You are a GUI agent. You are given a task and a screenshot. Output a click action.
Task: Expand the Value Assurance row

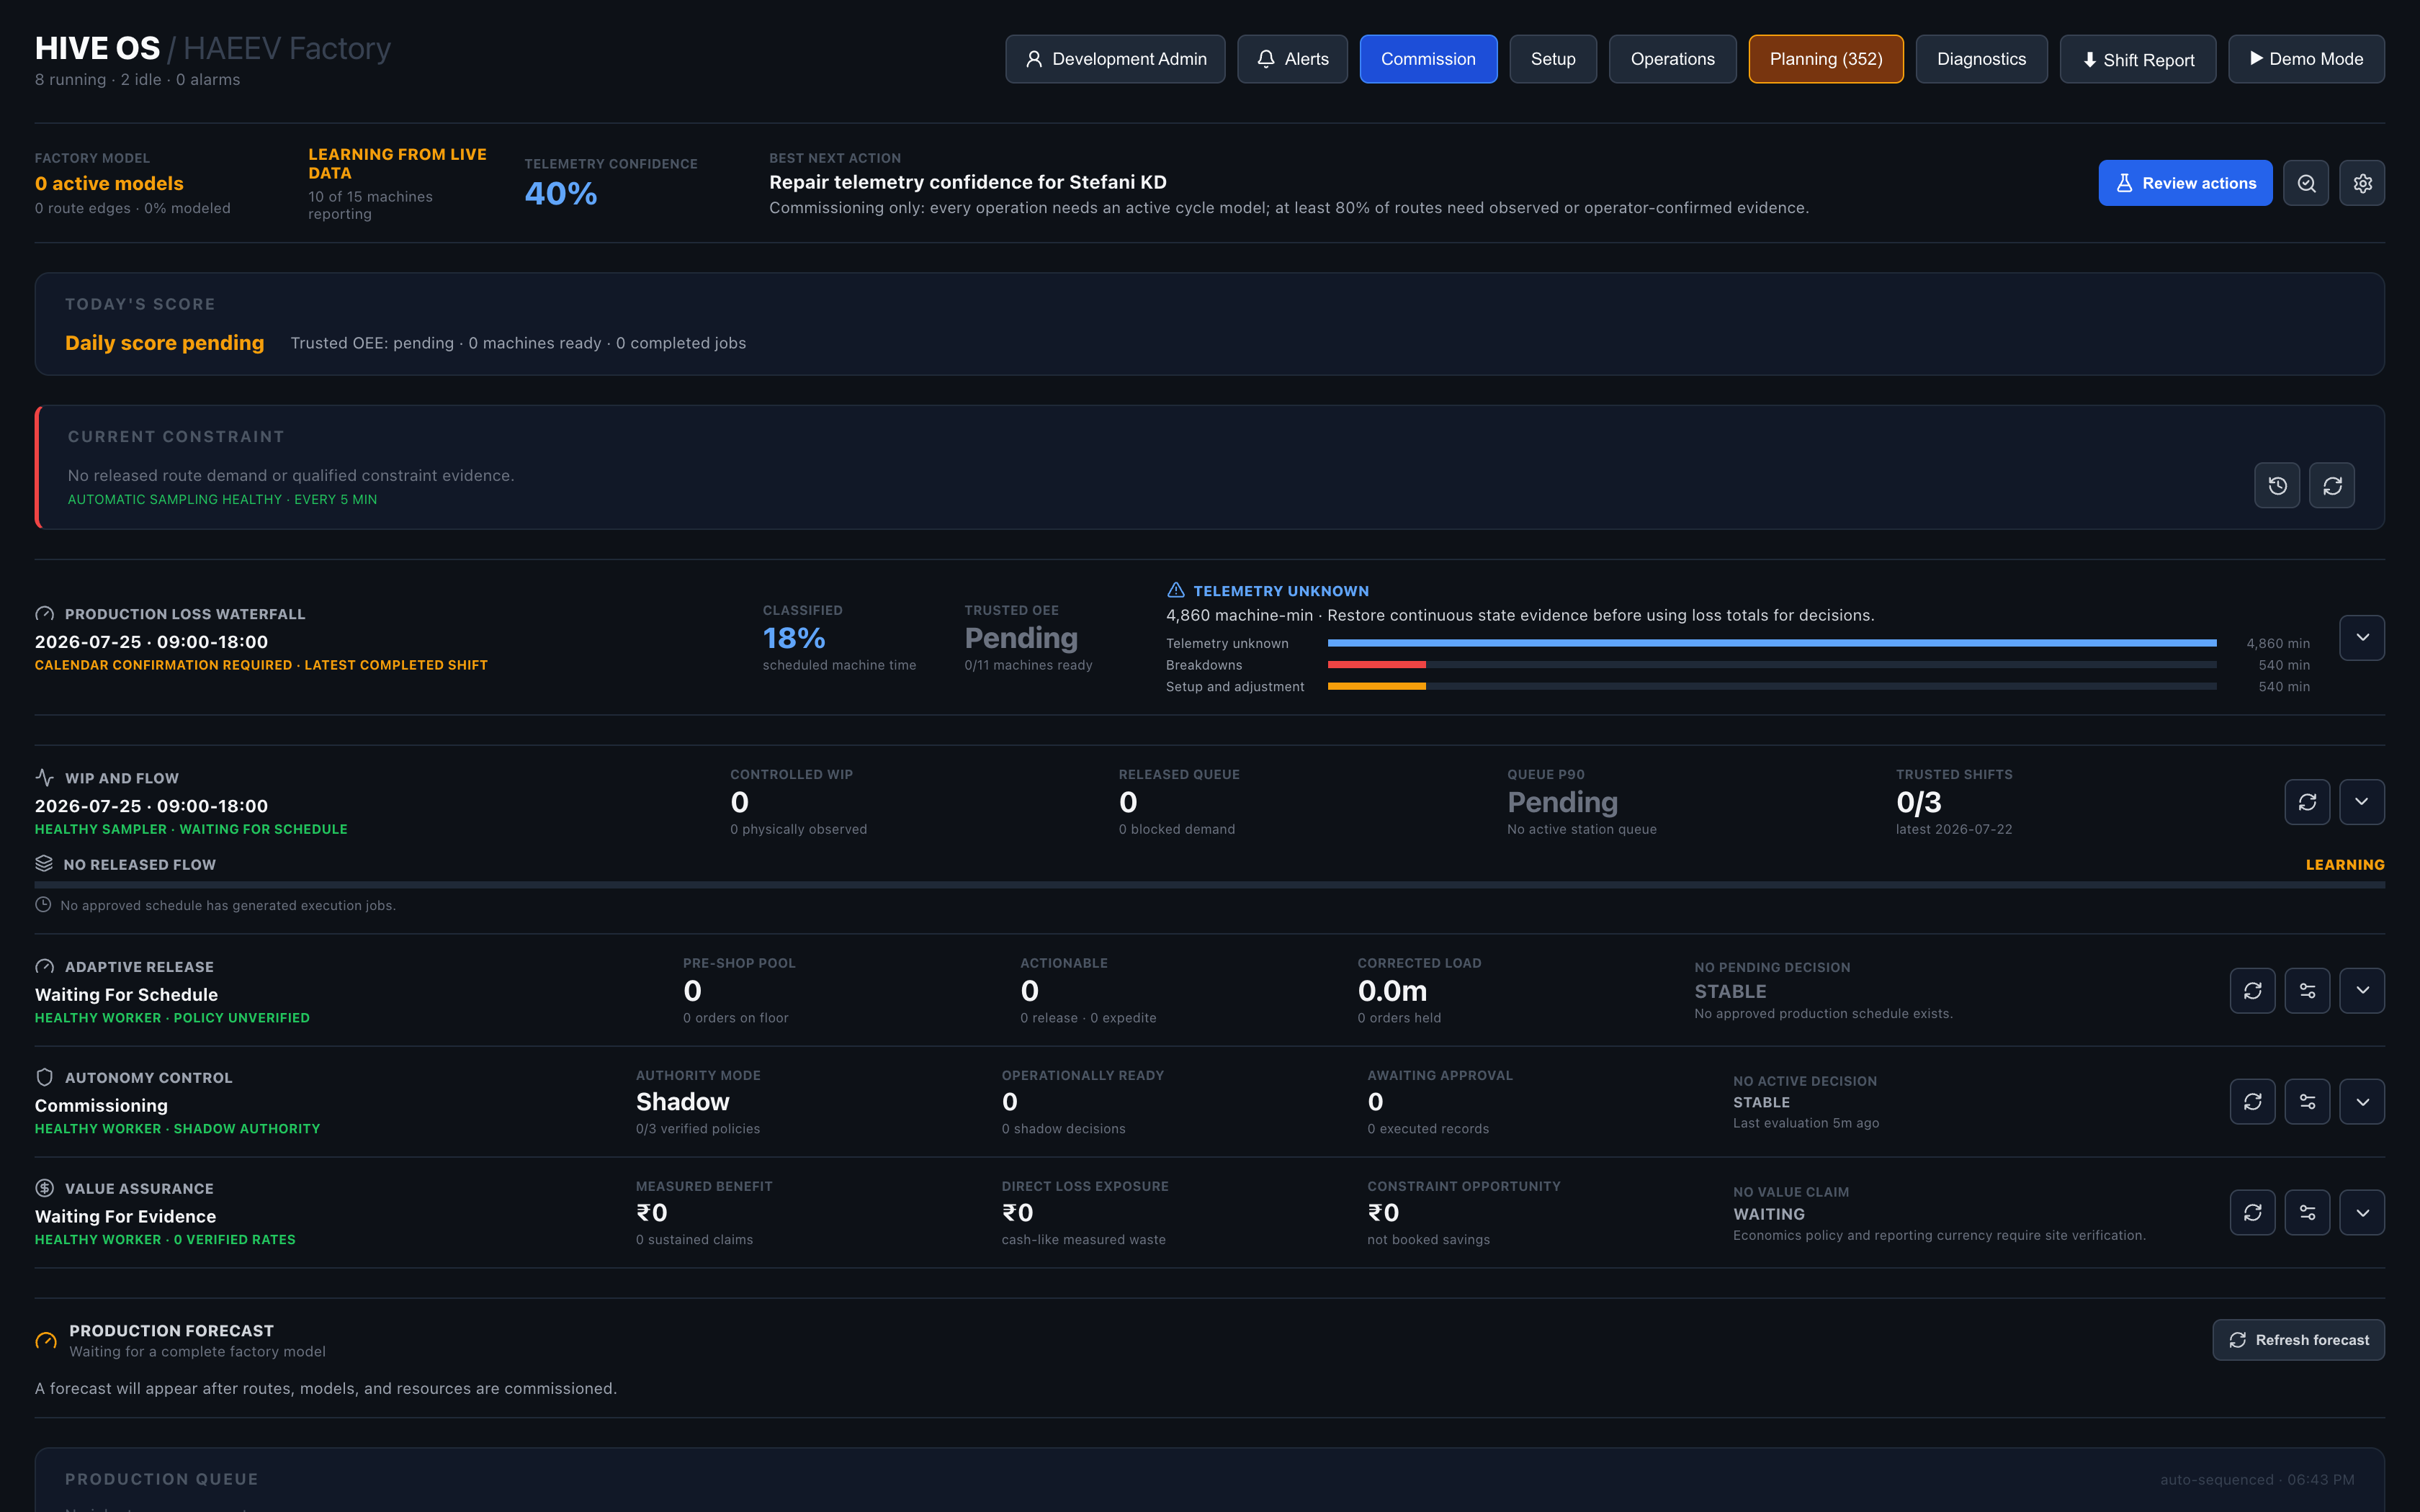point(2362,1212)
